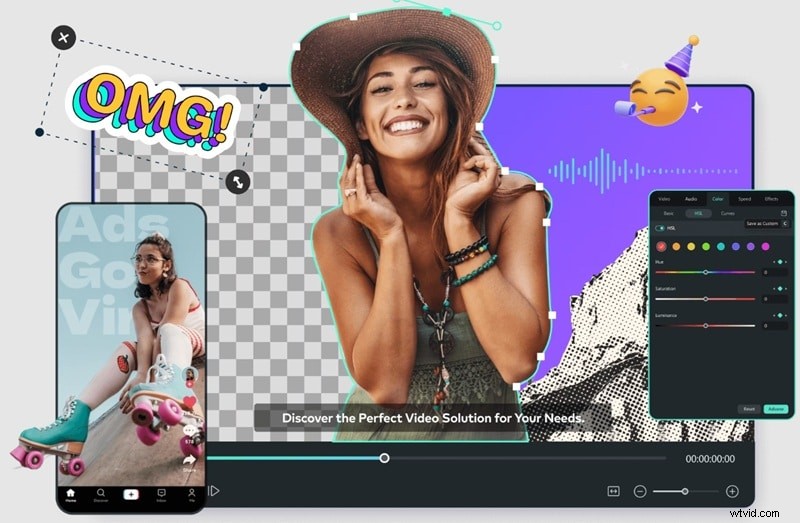The image size is (800, 523).
Task: Add a keyframe for Hue
Action: (x=780, y=262)
